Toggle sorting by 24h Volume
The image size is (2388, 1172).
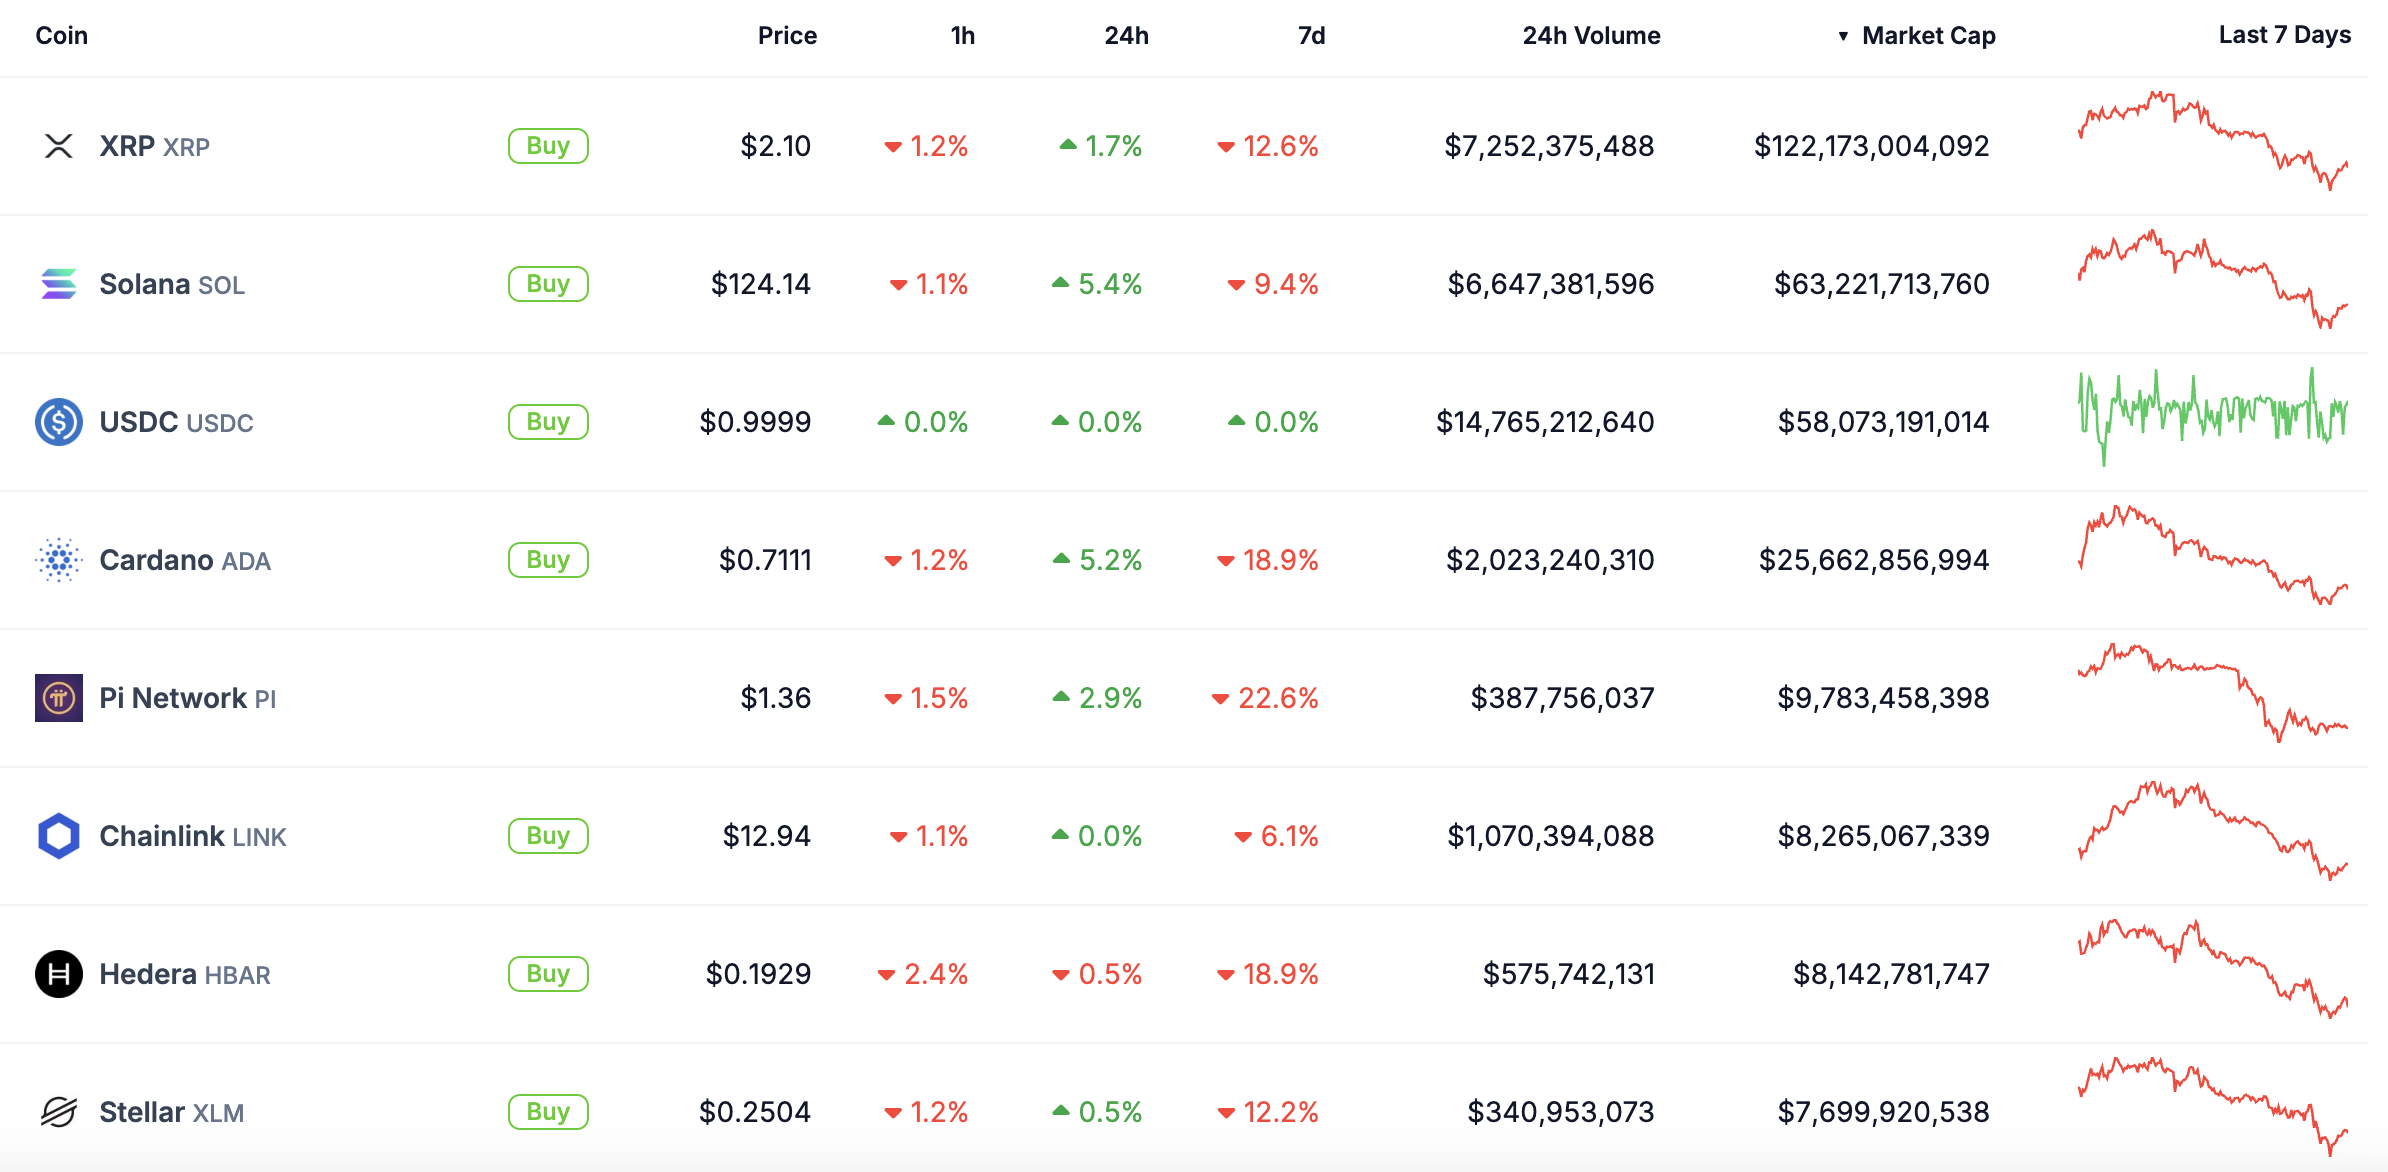(1590, 35)
